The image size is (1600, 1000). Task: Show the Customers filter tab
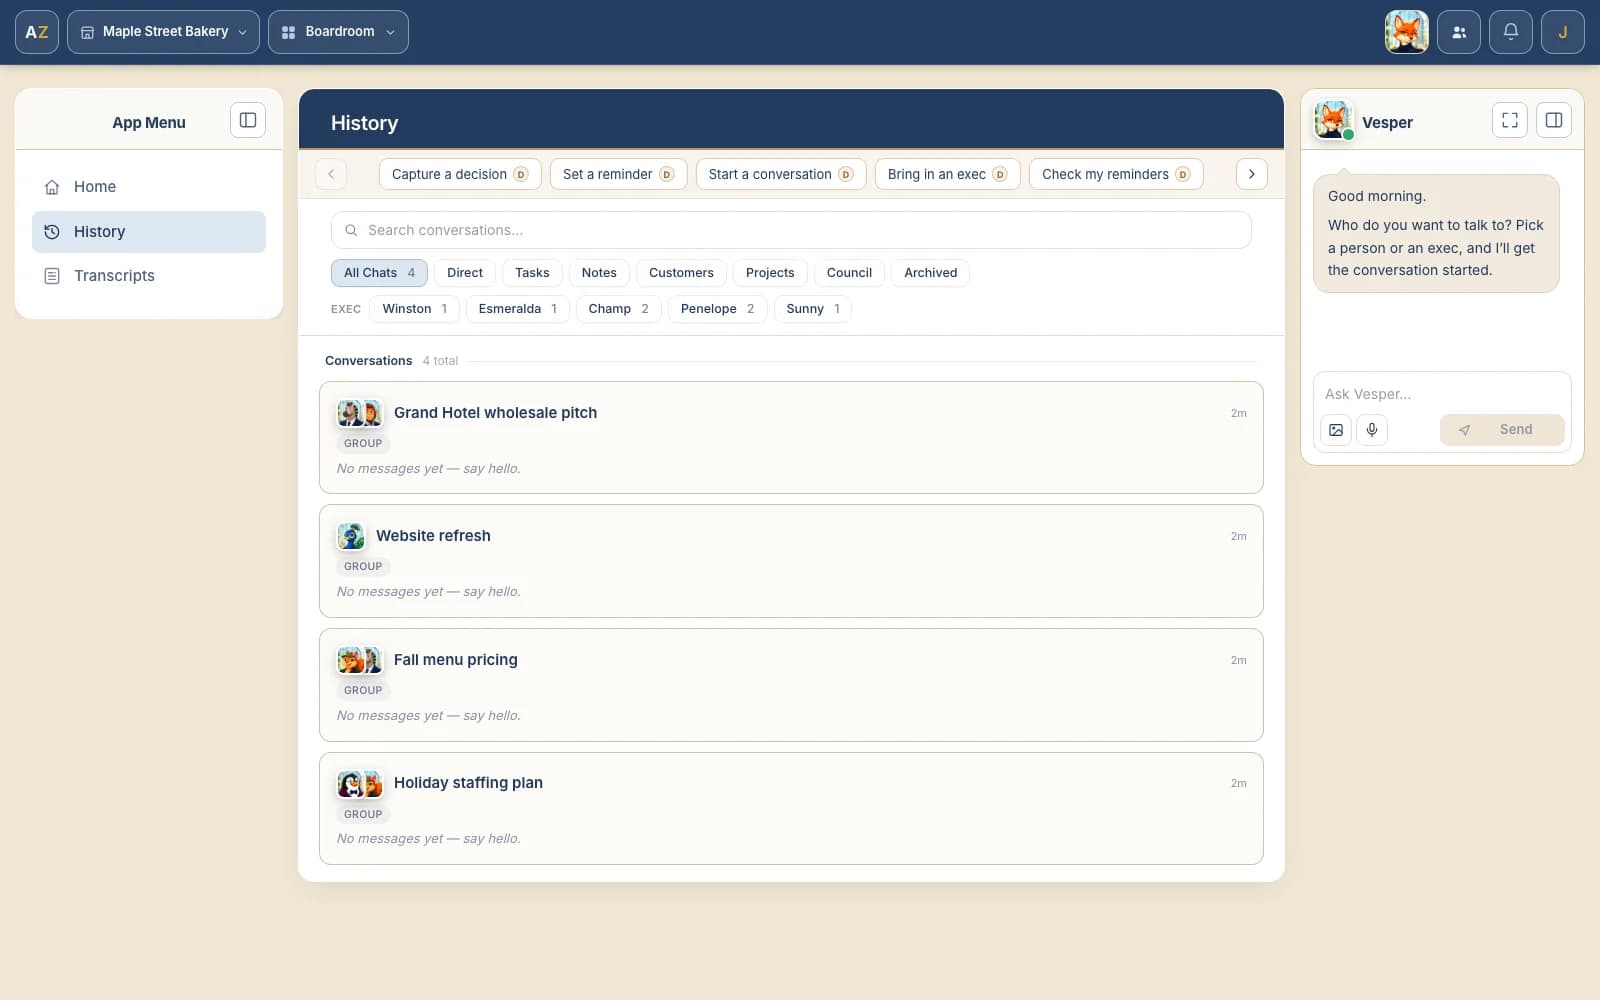click(681, 273)
